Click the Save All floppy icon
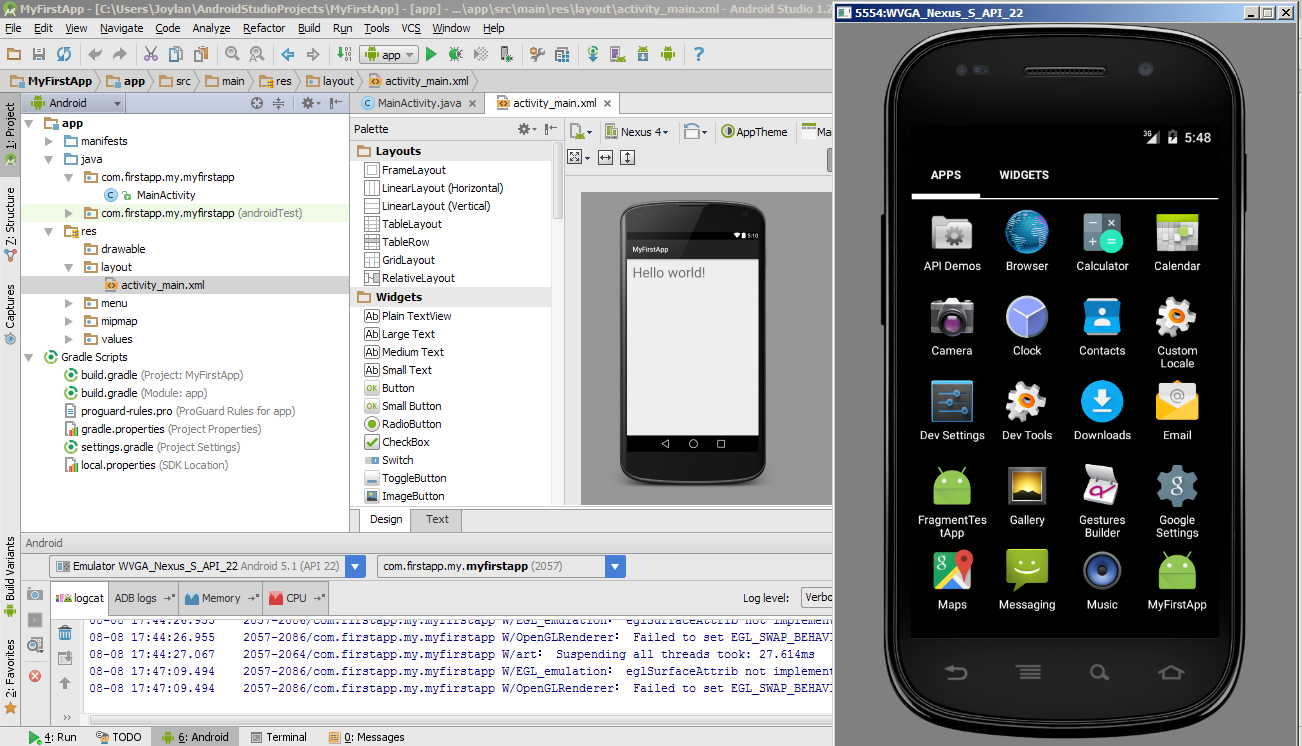1302x746 pixels. 39,54
